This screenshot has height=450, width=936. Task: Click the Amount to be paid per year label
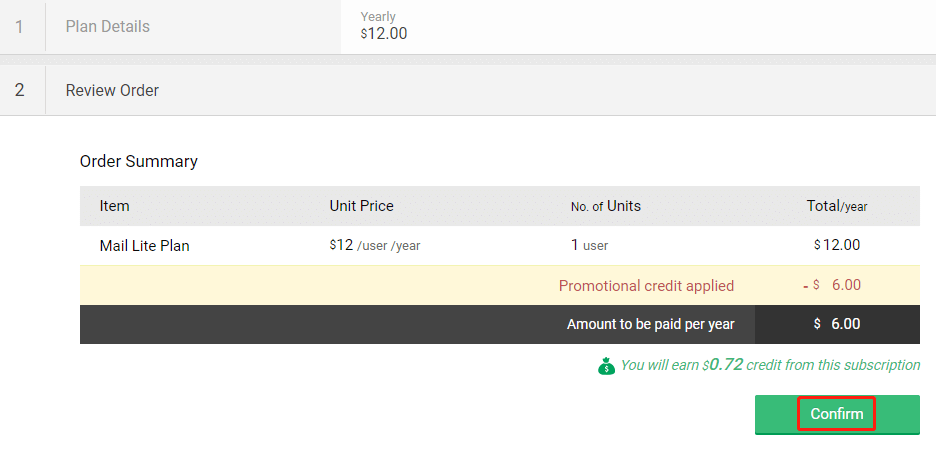tap(650, 324)
